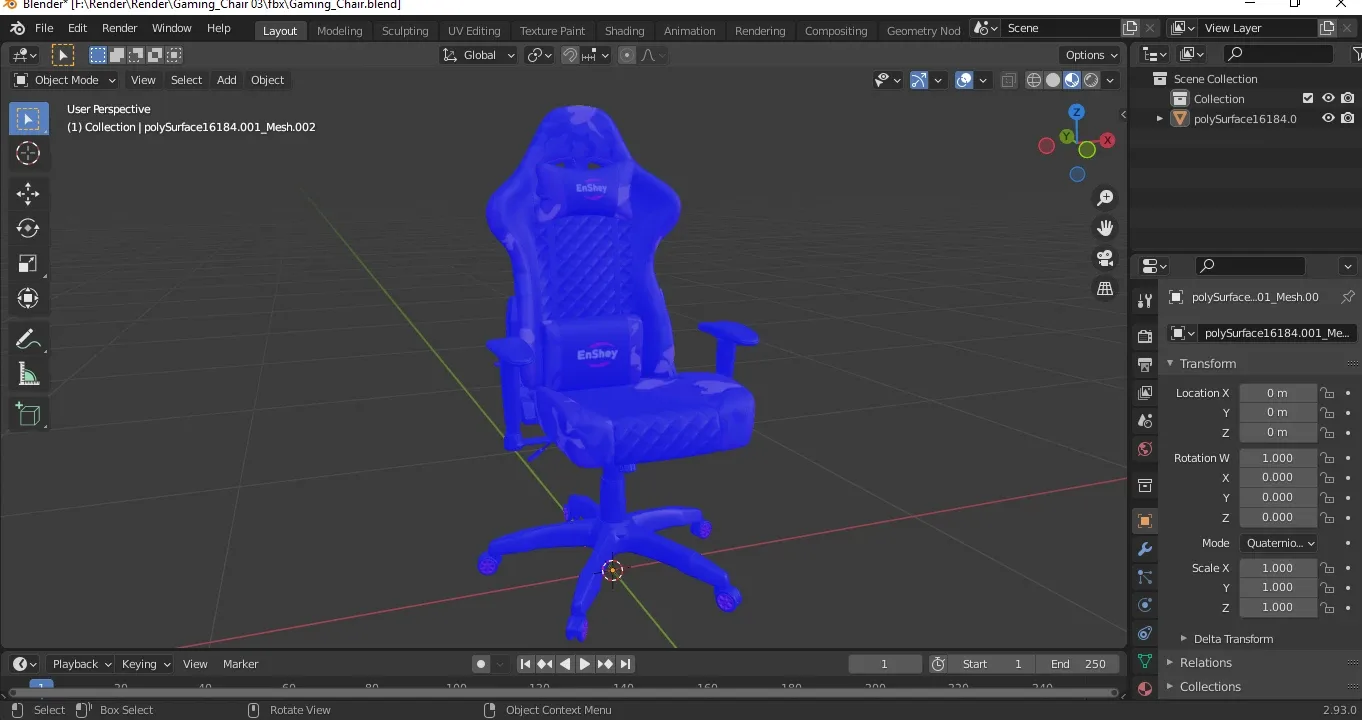Open the Object properties tab
Viewport: 1362px width, 720px height.
[x=1145, y=521]
